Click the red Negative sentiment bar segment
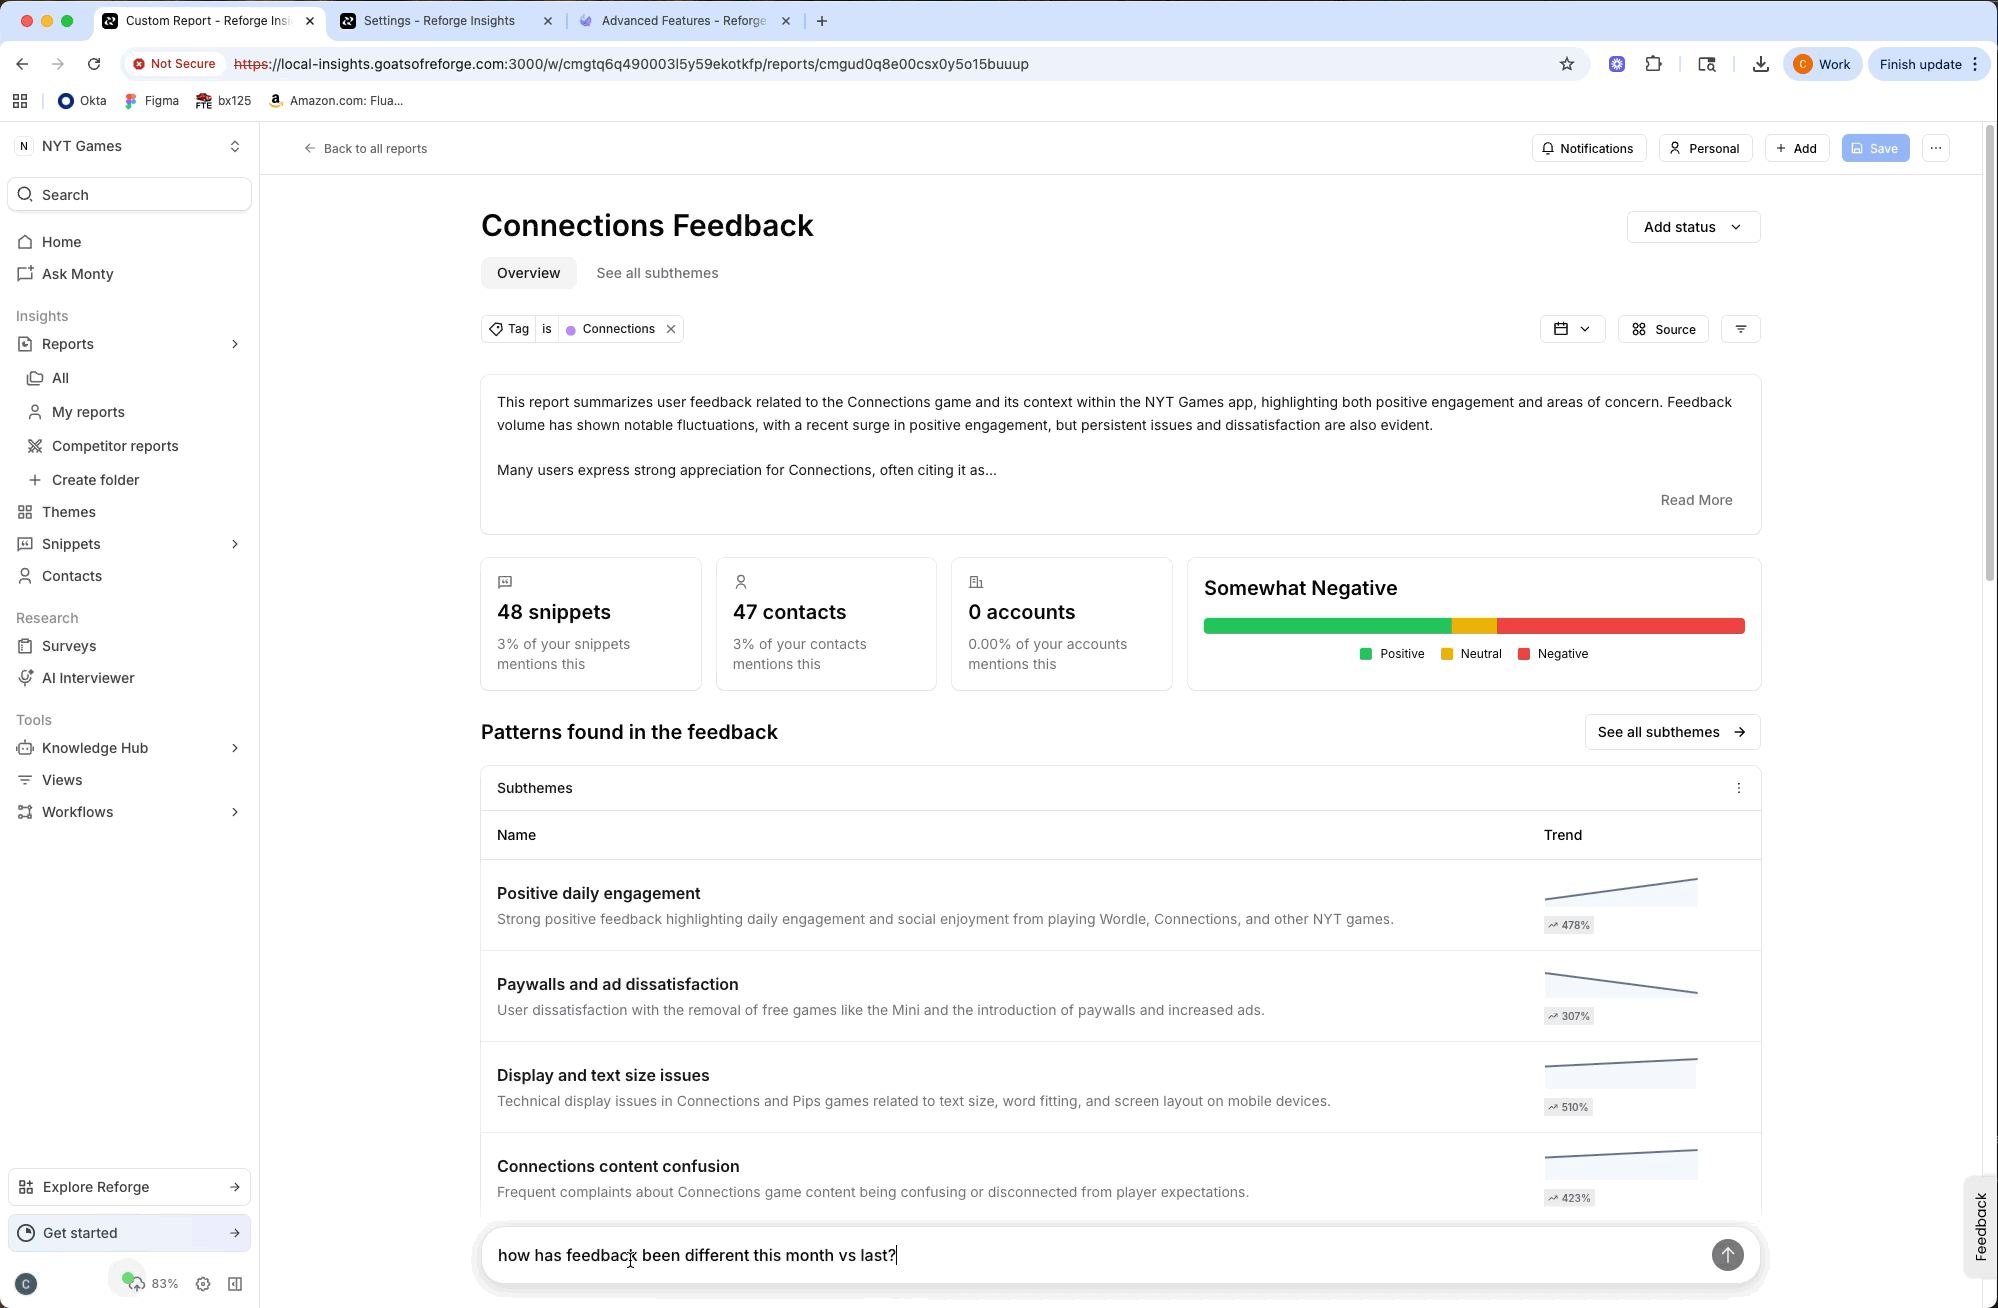The image size is (1998, 1308). coord(1620,626)
